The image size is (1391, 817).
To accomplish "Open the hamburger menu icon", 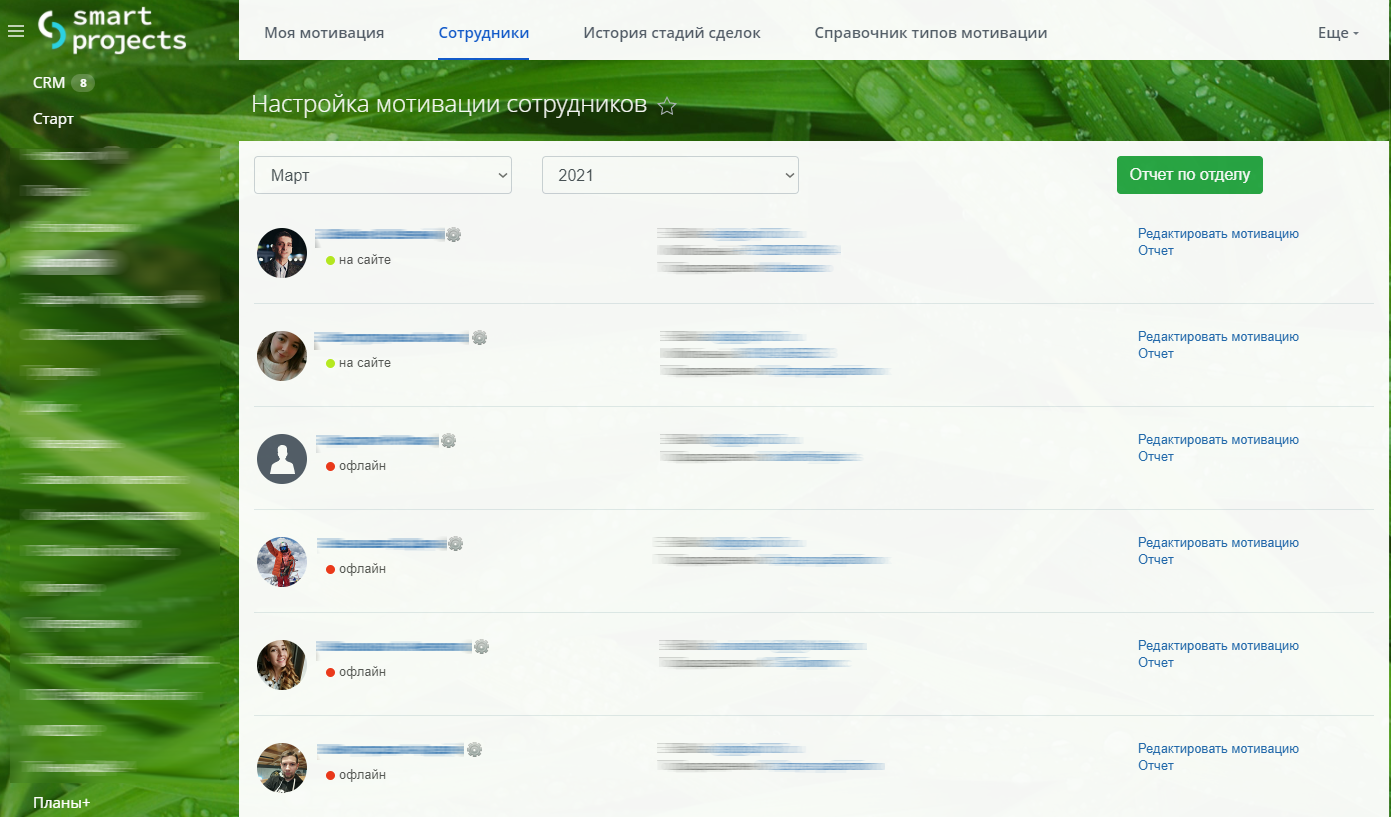I will pyautogui.click(x=15, y=32).
